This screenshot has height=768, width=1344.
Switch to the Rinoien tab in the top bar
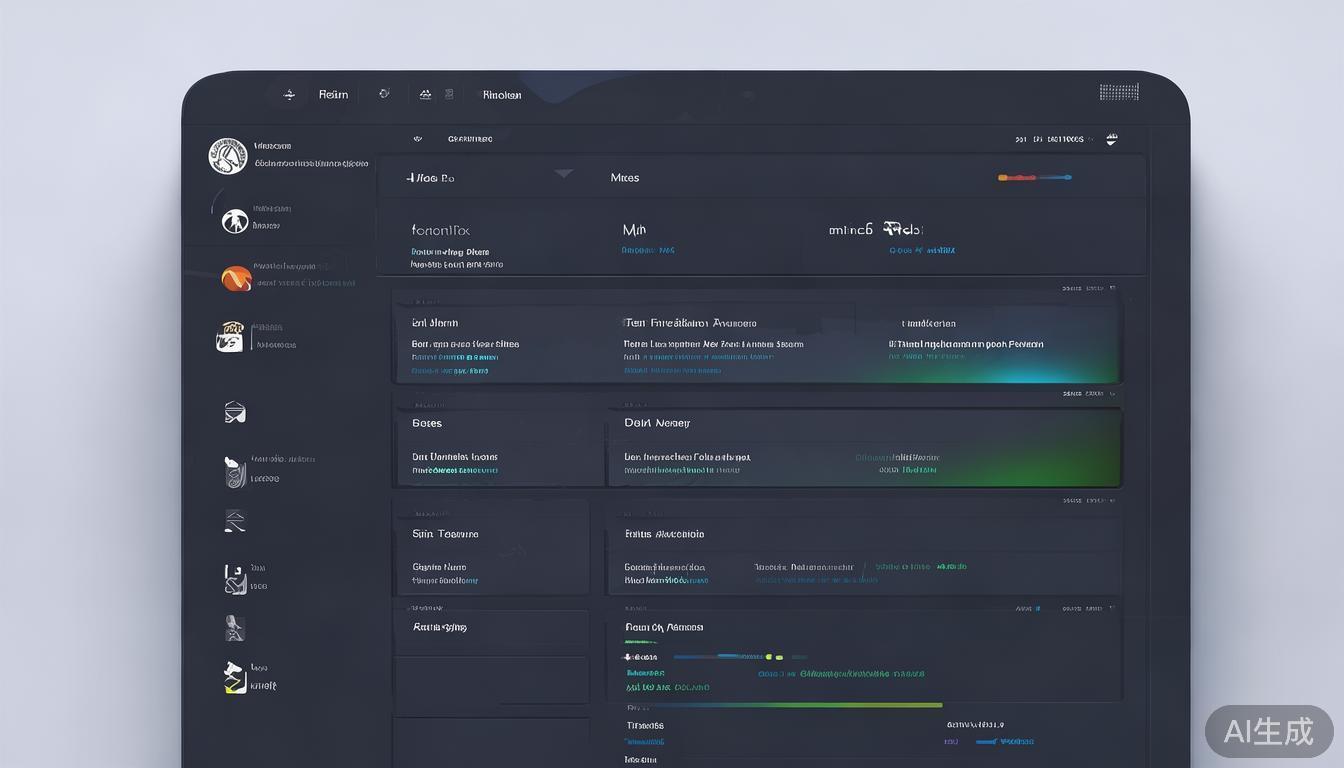502,95
